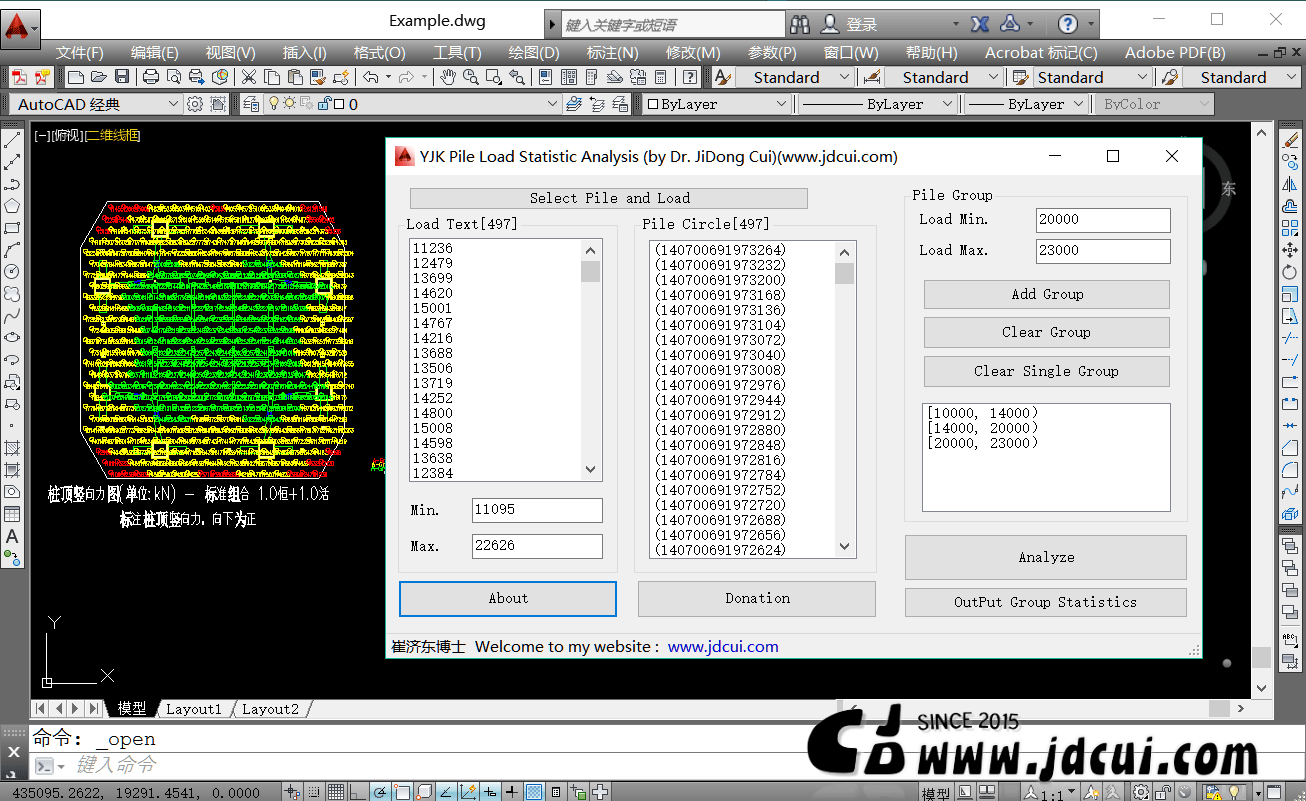Image resolution: width=1306 pixels, height=801 pixels.
Task: Toggle Lineweight display in status bar
Action: (x=512, y=792)
